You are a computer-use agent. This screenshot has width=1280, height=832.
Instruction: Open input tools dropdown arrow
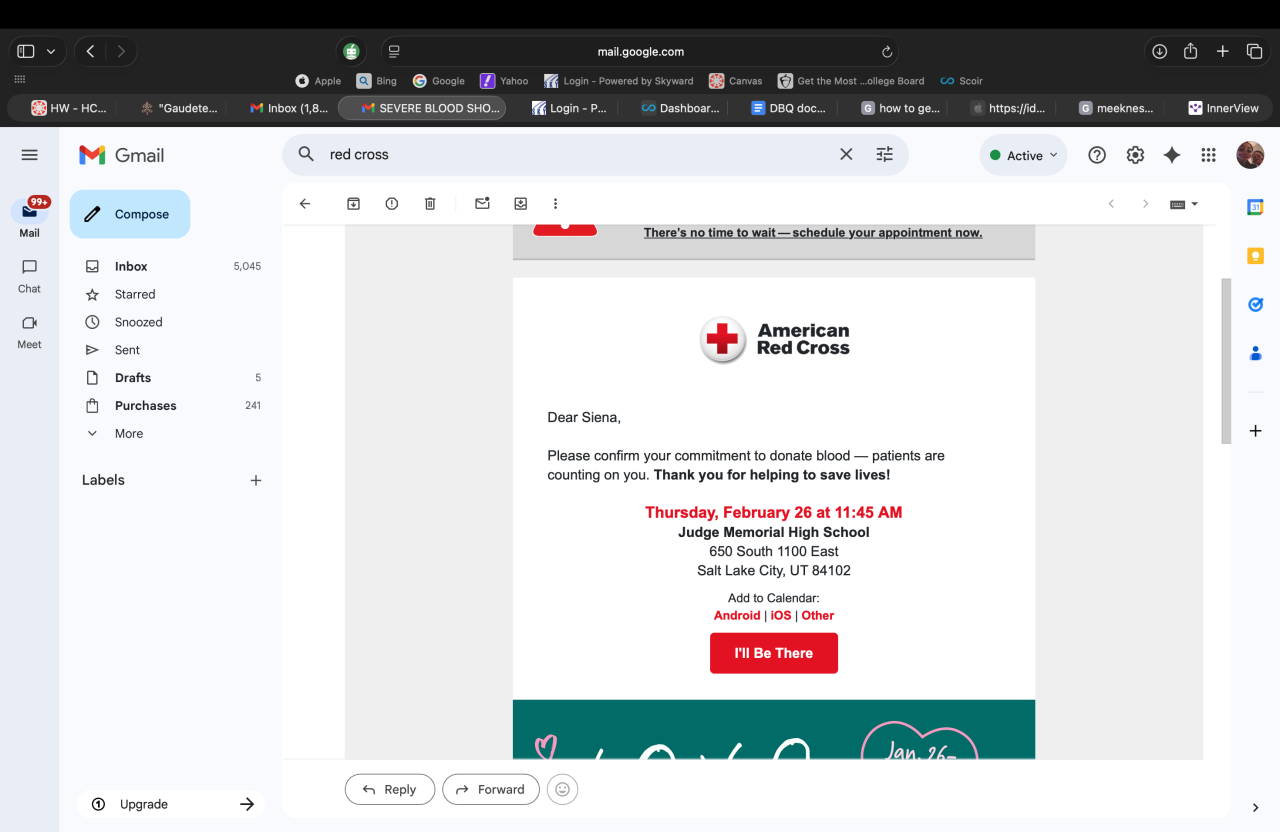(1195, 204)
